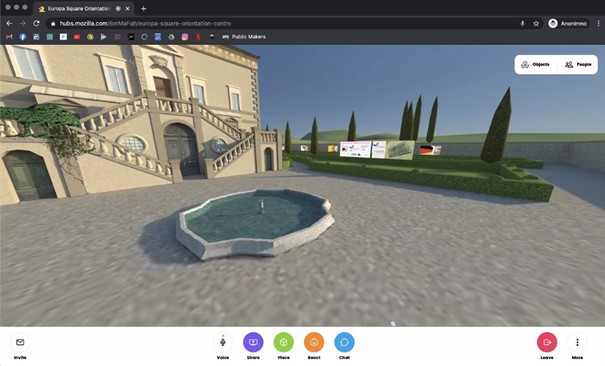Open Chrome three-dot menu

coord(598,24)
